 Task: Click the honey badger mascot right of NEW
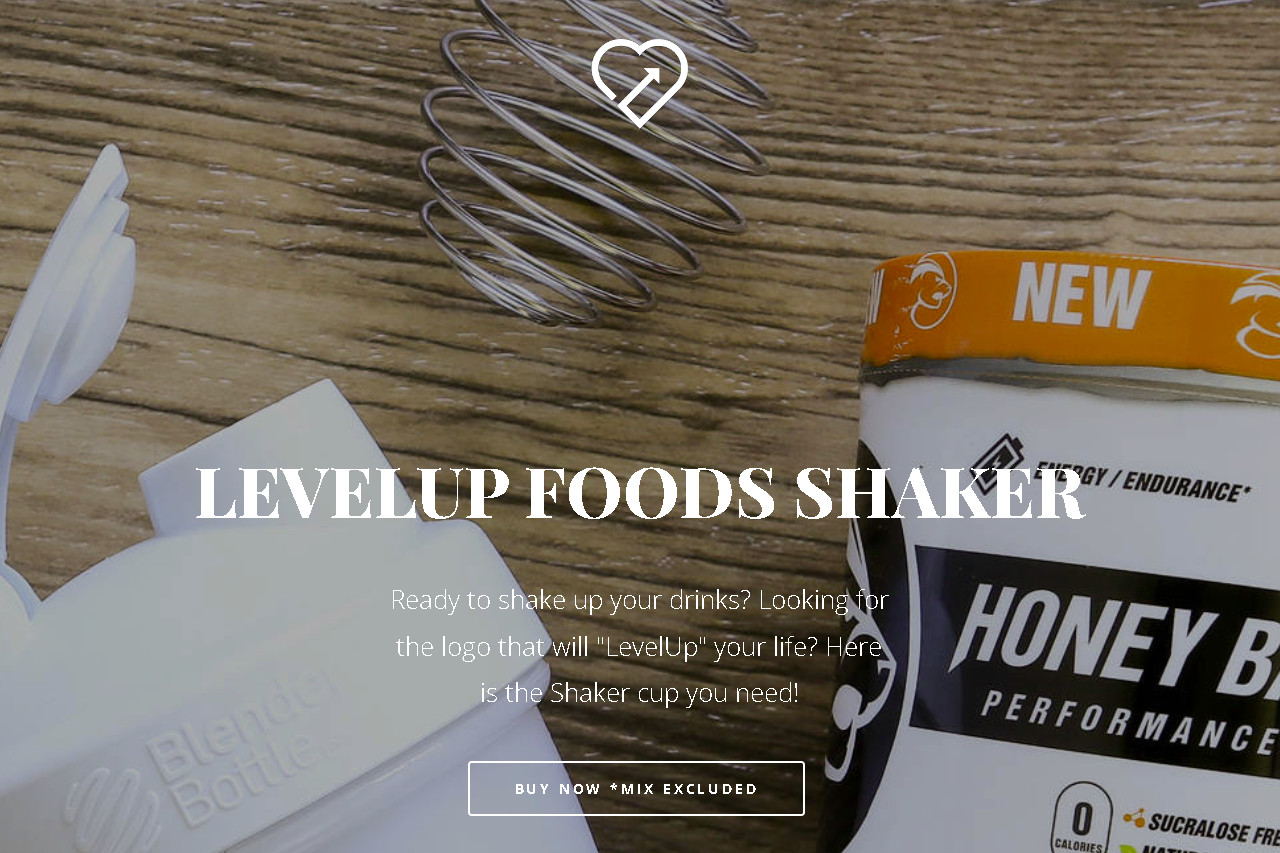[1256, 313]
